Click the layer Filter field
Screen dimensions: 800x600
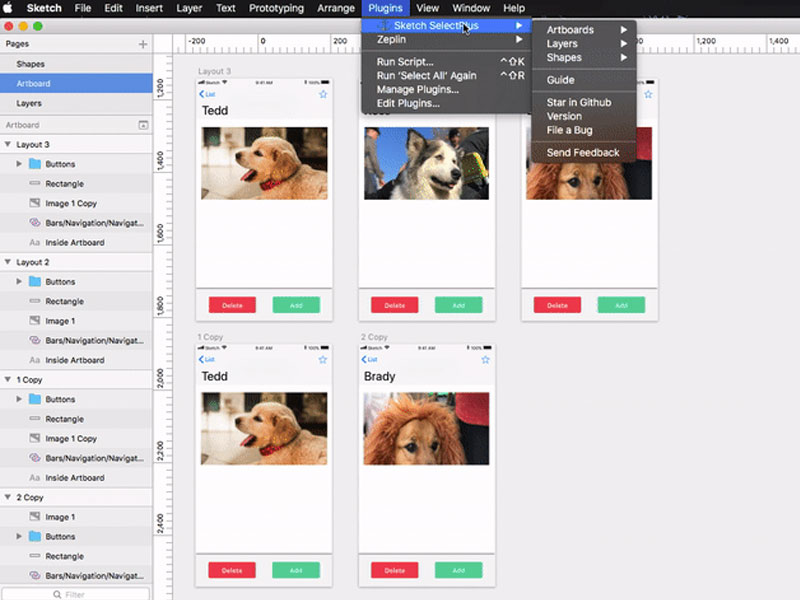point(76,594)
